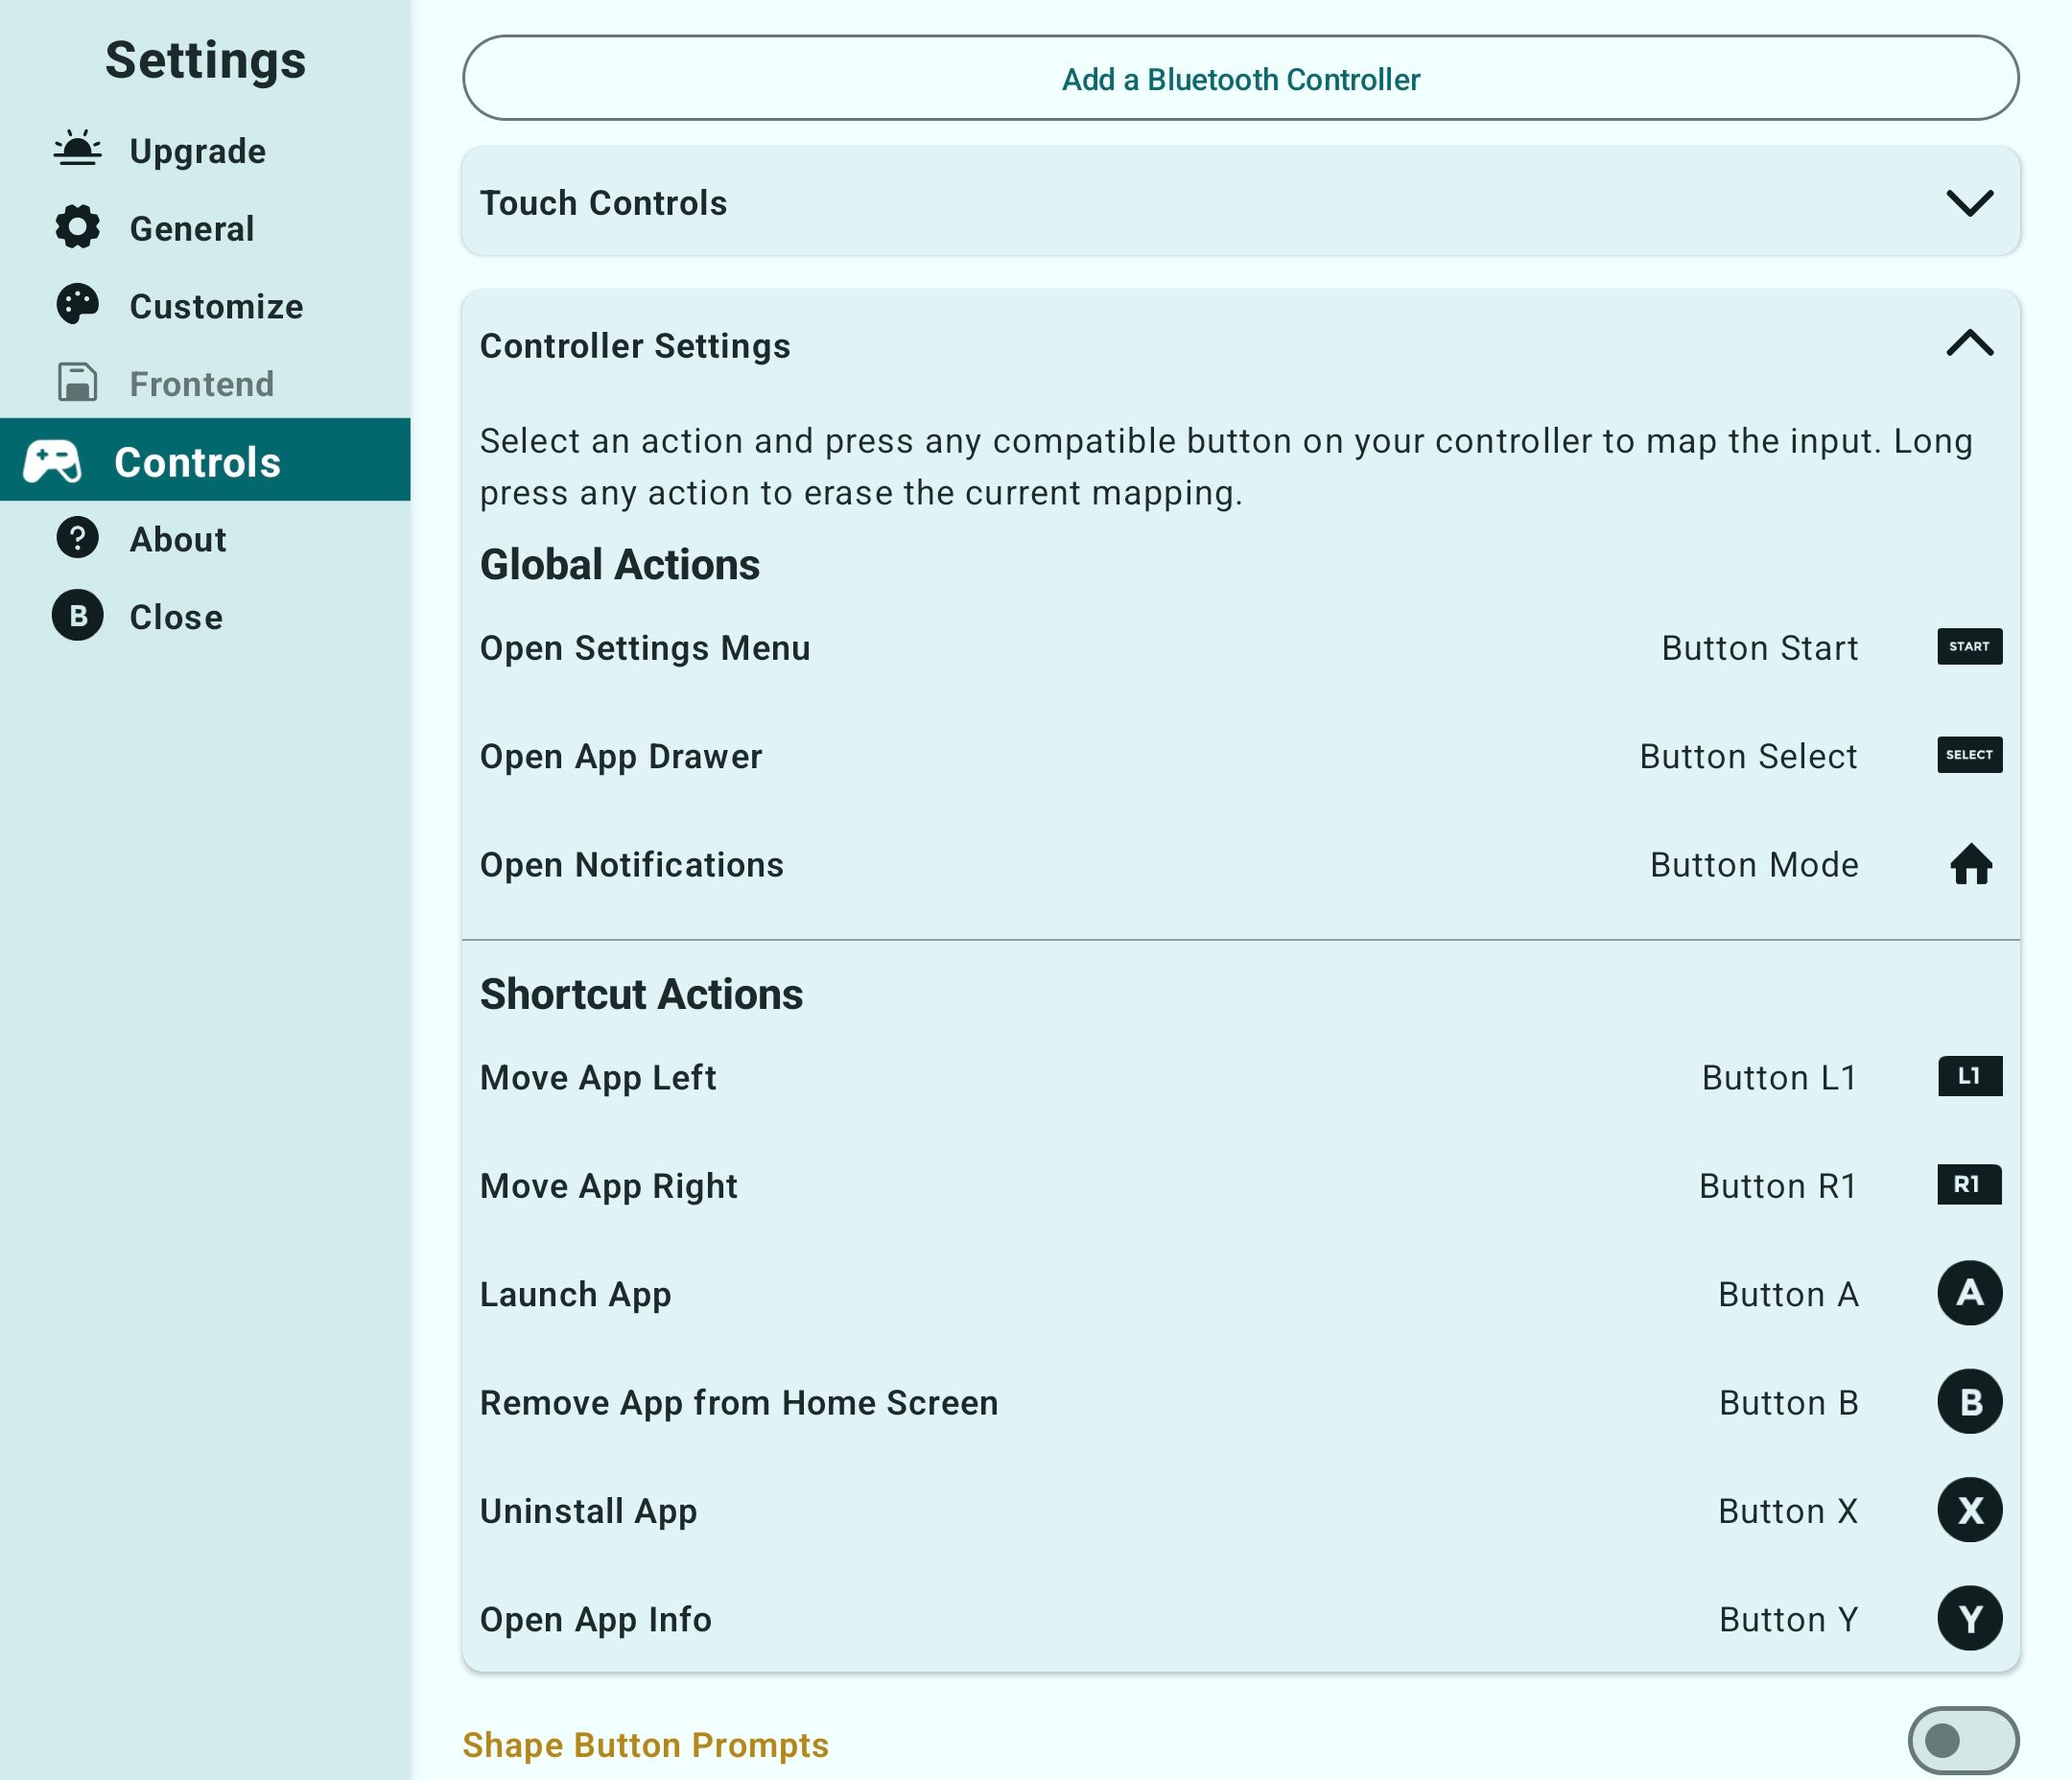Screen dimensions: 2072x1780
Task: Close the settings via Close label
Action: [x=176, y=617]
